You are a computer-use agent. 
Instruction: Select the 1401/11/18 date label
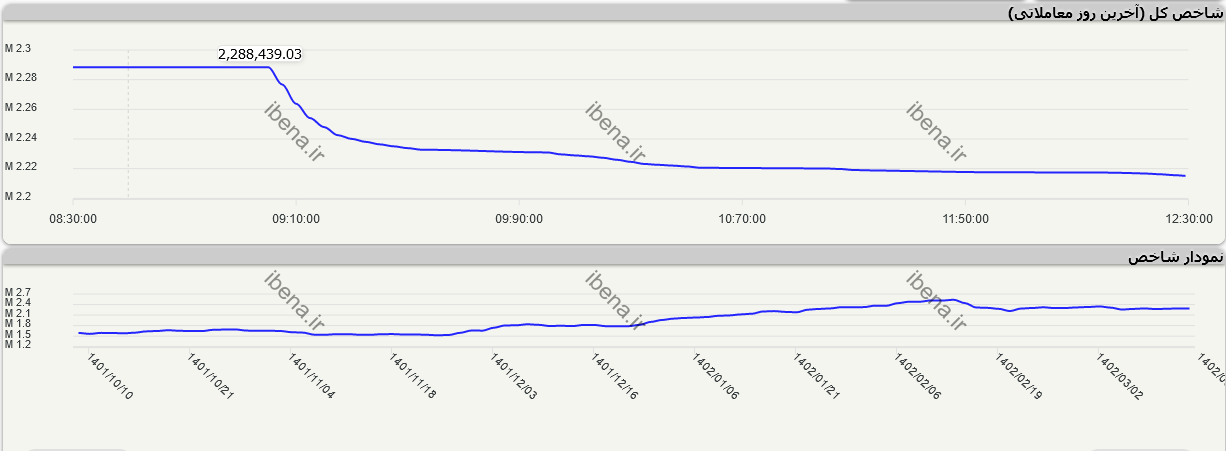pos(413,376)
